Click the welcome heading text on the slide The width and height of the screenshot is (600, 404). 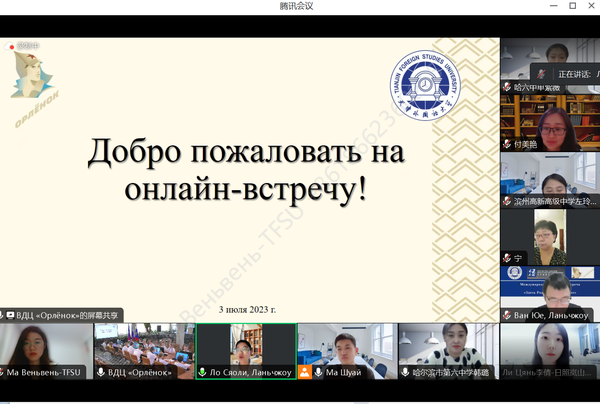[234, 169]
